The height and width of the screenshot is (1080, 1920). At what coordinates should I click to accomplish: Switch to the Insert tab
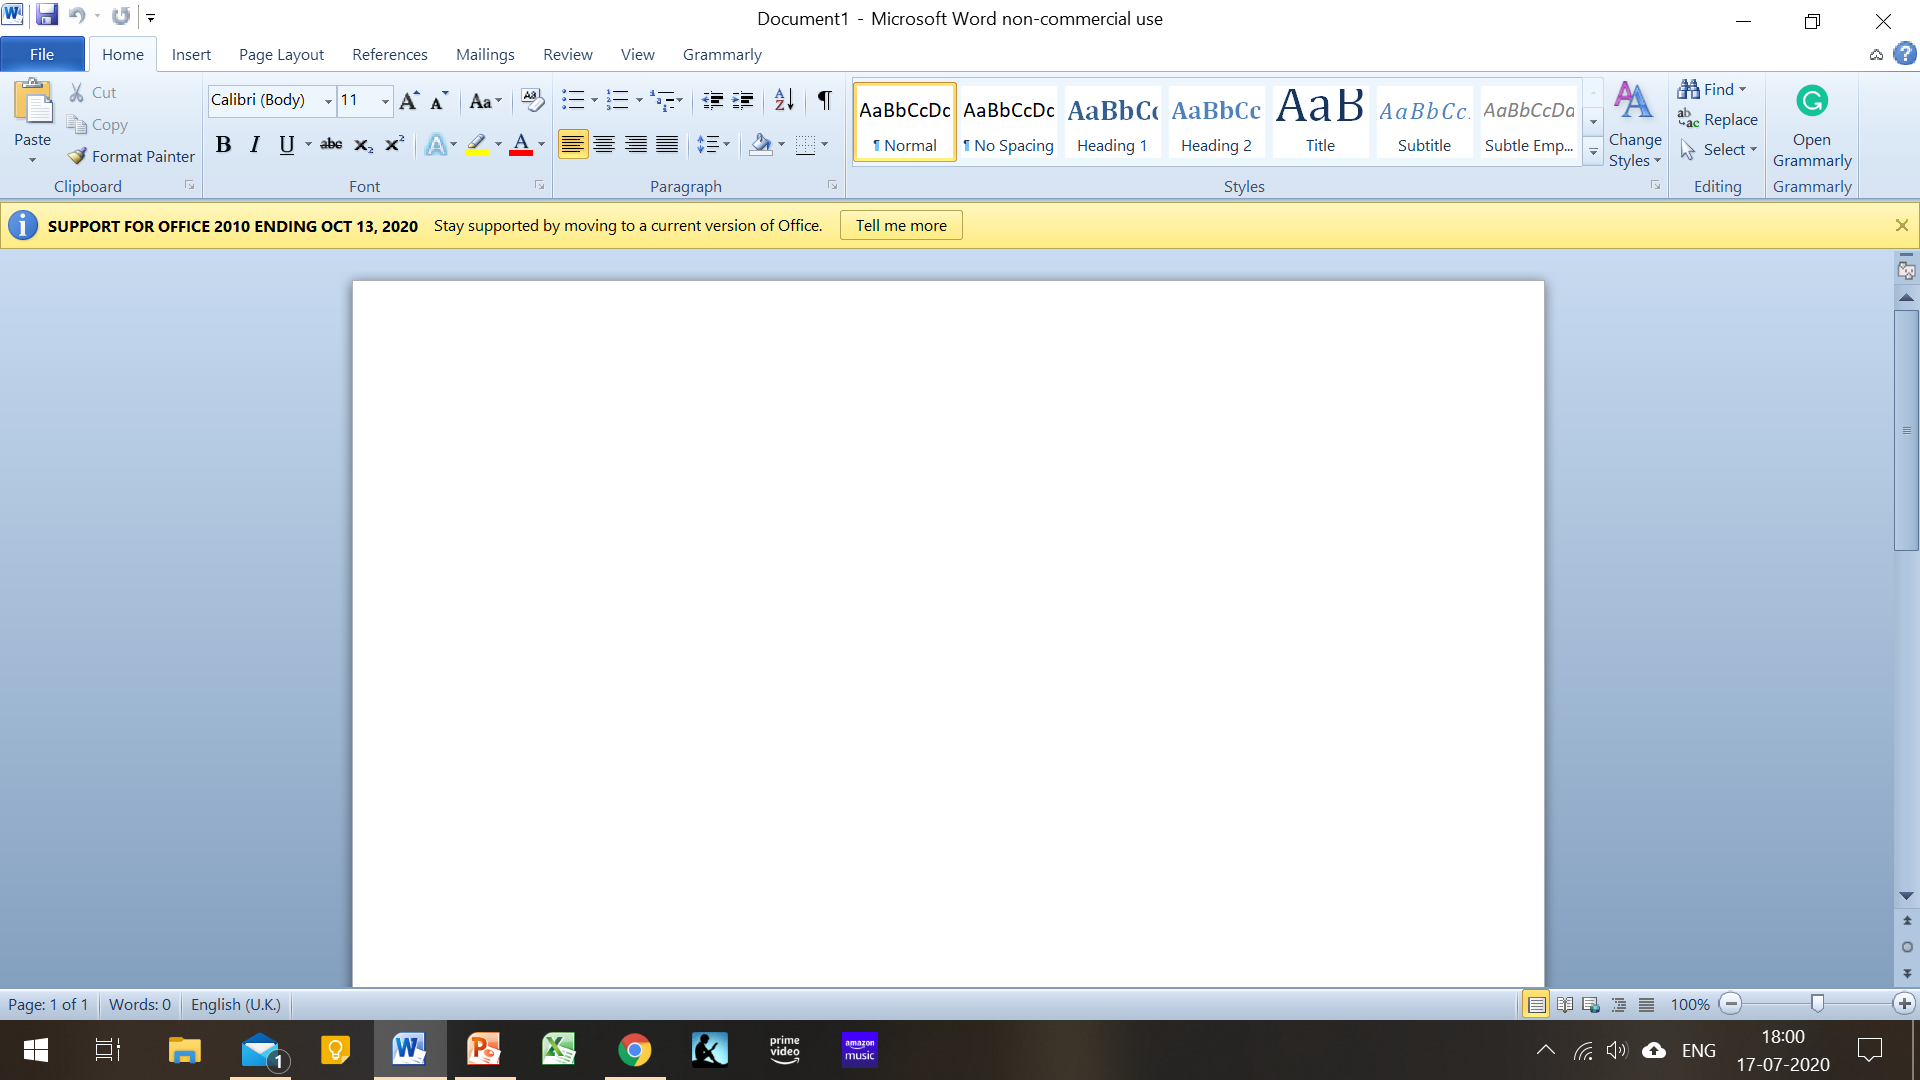coord(191,54)
